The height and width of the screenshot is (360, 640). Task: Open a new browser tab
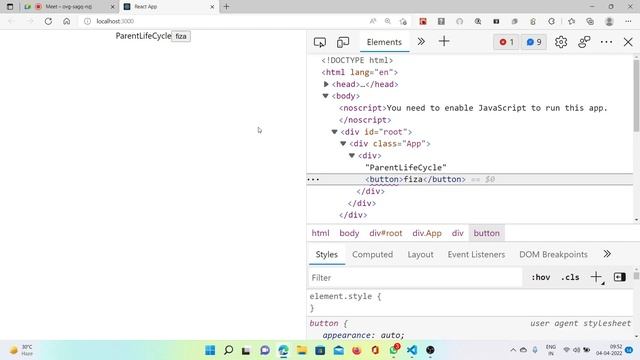tap(227, 7)
